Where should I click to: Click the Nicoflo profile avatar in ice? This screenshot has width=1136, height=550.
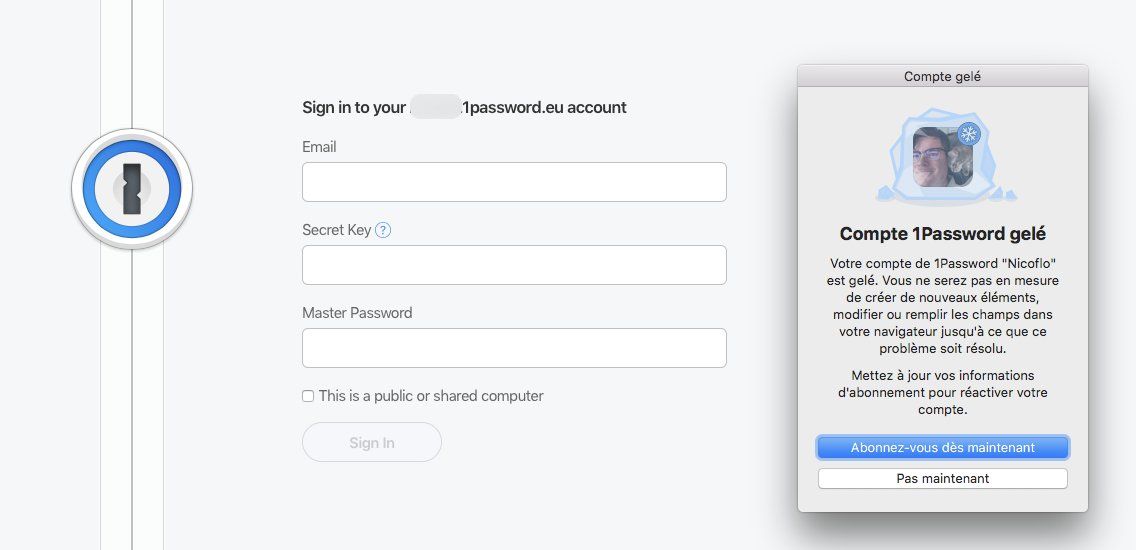pyautogui.click(x=942, y=156)
